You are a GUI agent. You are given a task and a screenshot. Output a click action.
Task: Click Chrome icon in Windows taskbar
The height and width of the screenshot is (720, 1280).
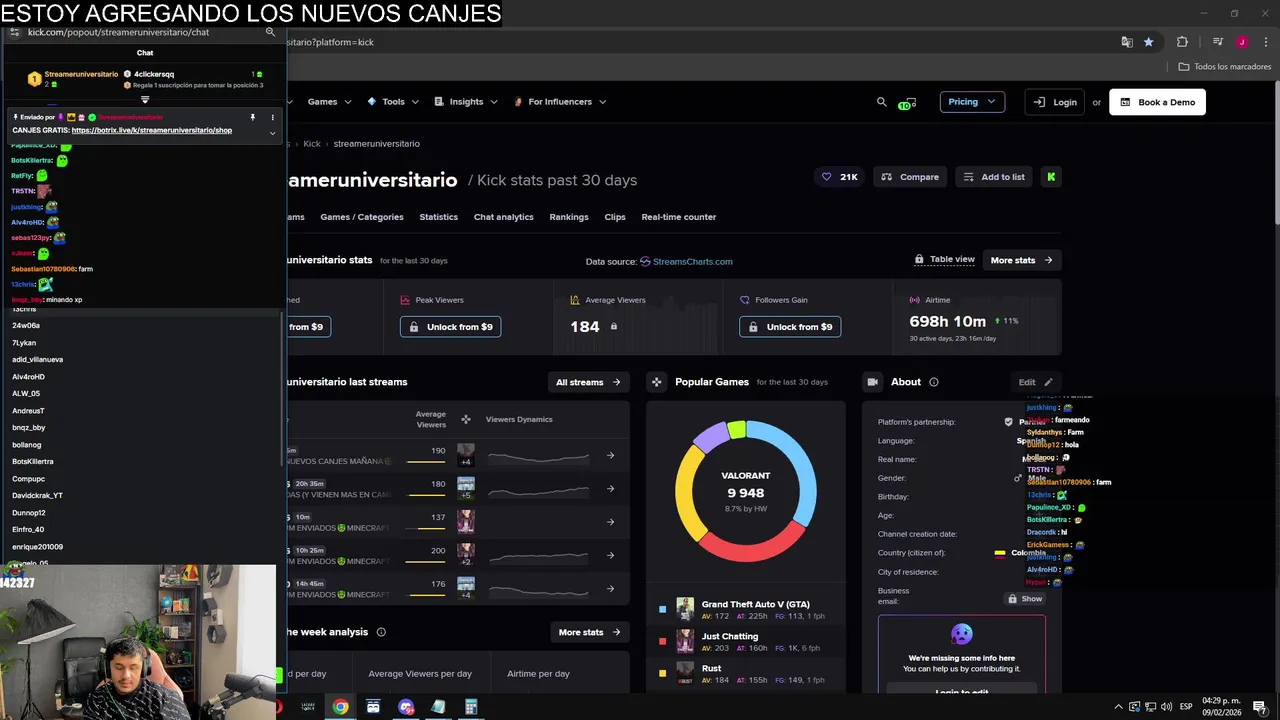coord(341,707)
